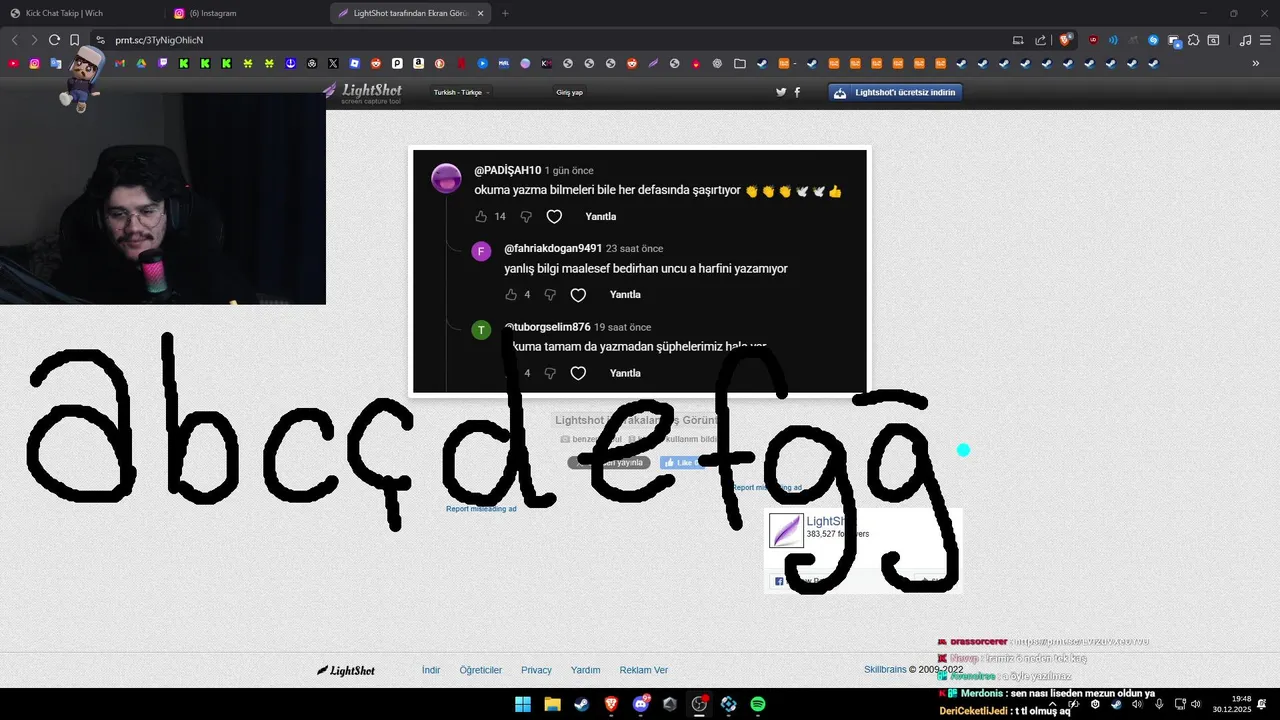The image size is (1280, 720).
Task: Like reply by @fahriakdogan9491
Action: 511,295
